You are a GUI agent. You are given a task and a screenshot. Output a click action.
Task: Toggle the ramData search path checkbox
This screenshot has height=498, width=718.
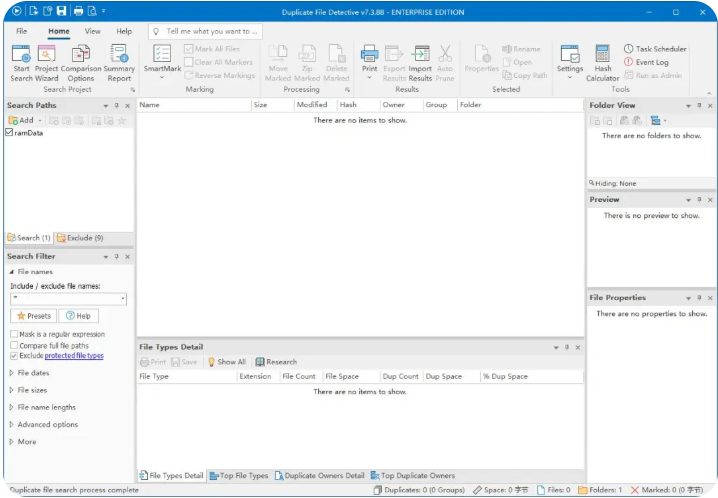(9, 132)
